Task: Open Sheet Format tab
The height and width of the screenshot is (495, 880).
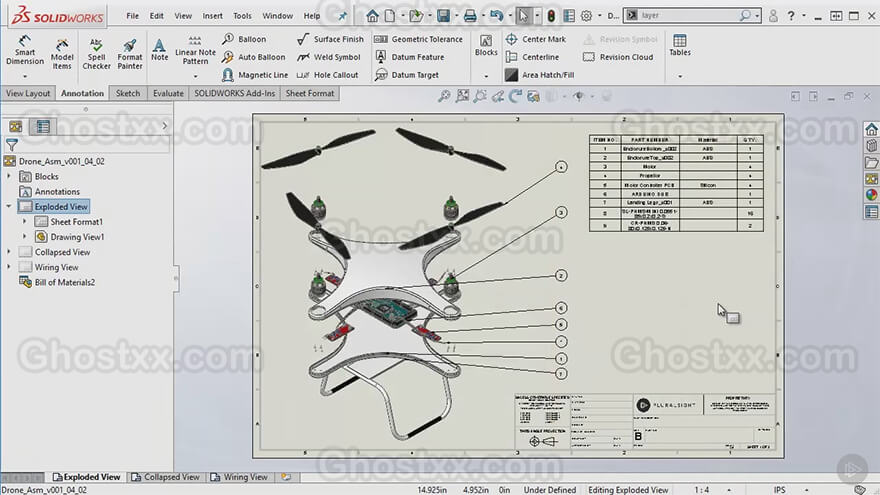Action: coord(309,93)
